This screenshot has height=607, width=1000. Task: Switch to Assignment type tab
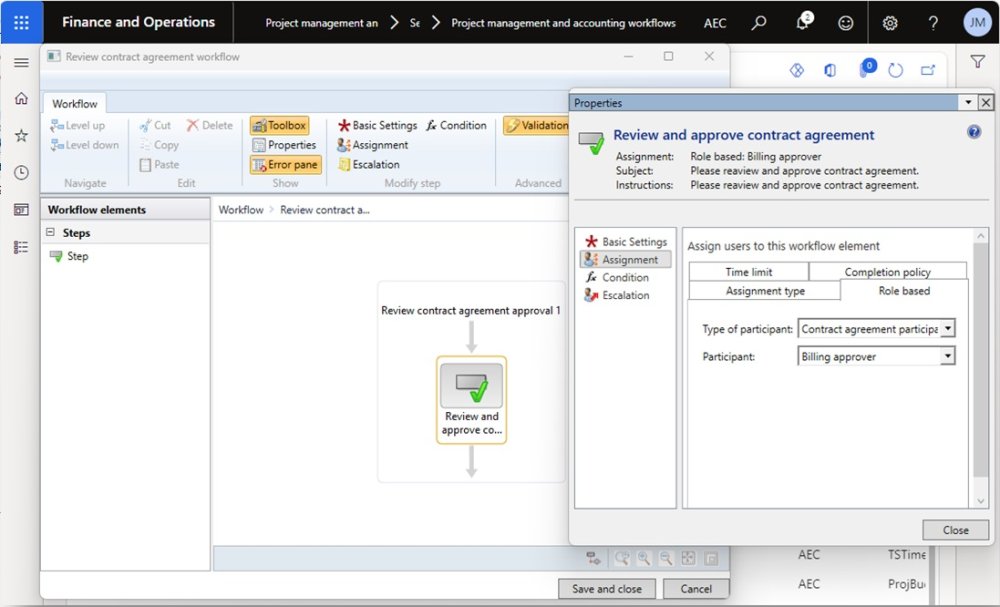click(x=765, y=291)
